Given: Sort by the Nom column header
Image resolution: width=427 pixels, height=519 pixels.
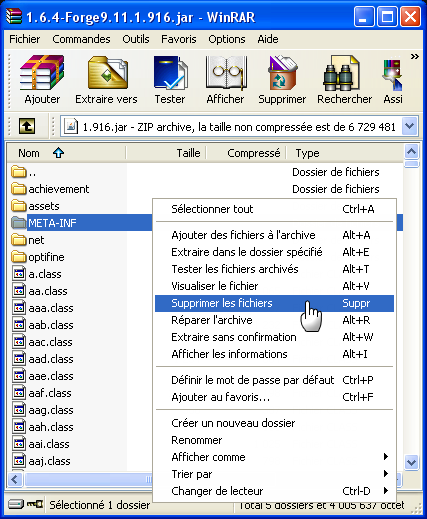Looking at the screenshot, I should pos(67,153).
